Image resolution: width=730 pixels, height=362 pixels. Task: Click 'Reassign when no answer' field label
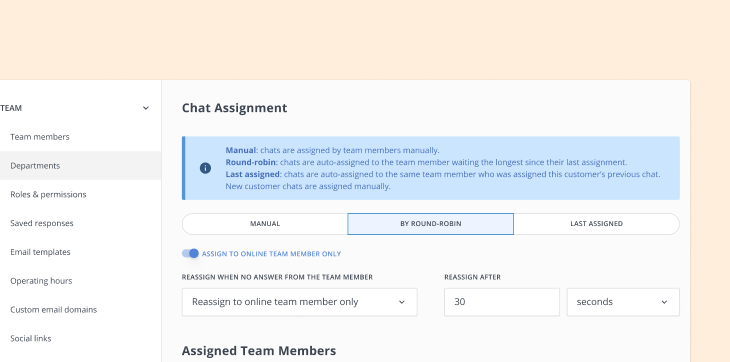tap(277, 277)
